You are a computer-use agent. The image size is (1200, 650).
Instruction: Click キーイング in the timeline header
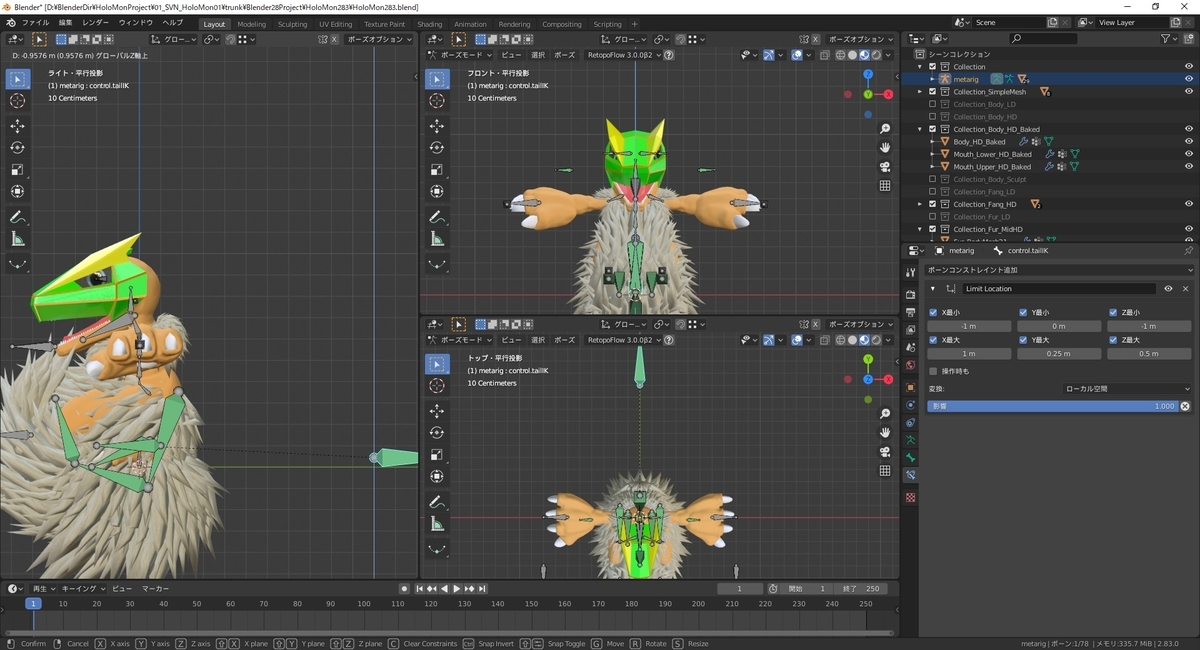(82, 589)
